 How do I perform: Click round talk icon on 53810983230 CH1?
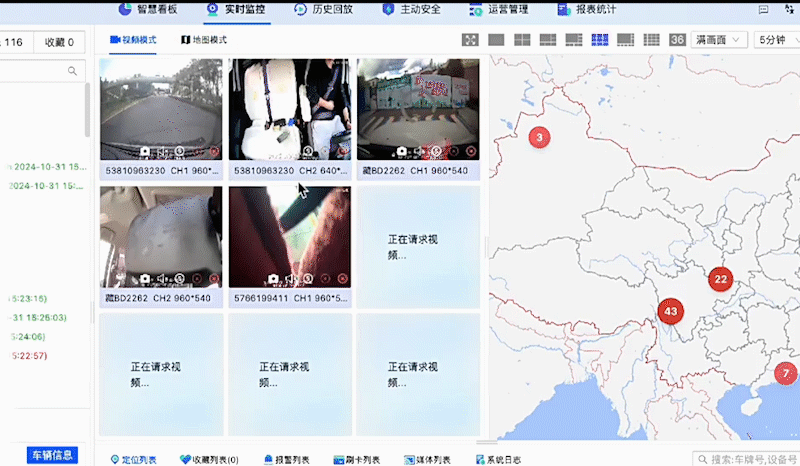[180, 152]
